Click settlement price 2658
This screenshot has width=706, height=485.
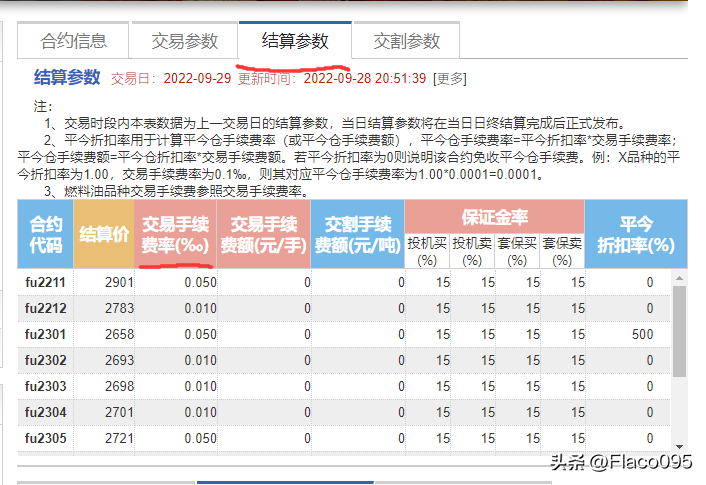[119, 335]
